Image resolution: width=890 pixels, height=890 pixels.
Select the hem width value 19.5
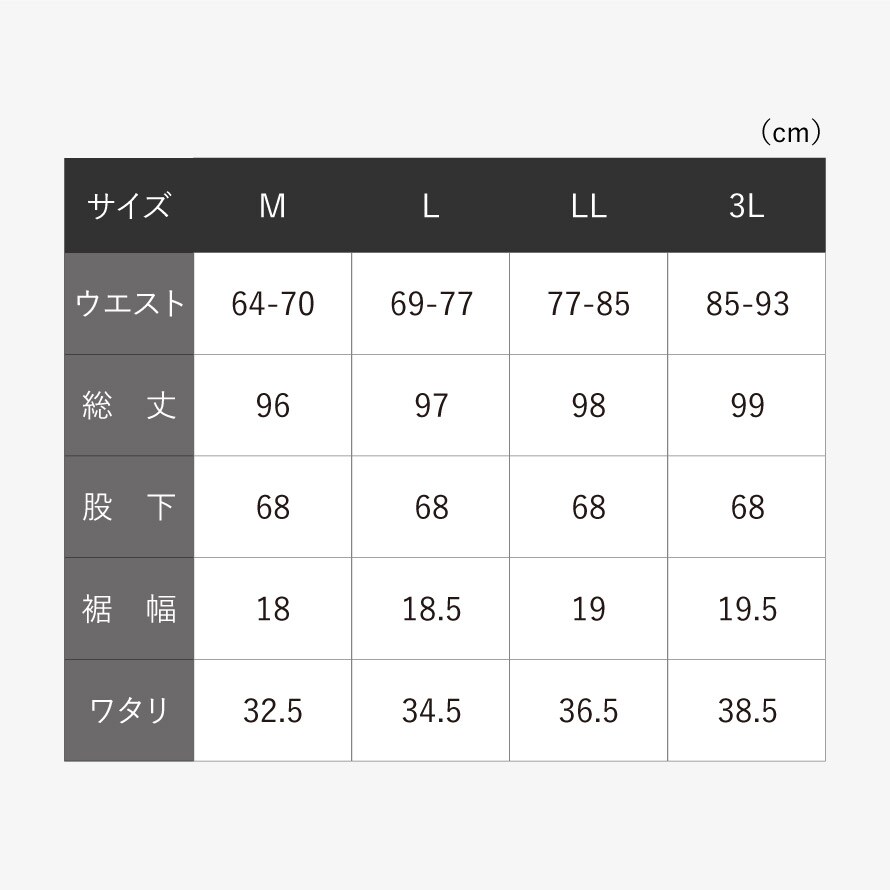coord(747,609)
